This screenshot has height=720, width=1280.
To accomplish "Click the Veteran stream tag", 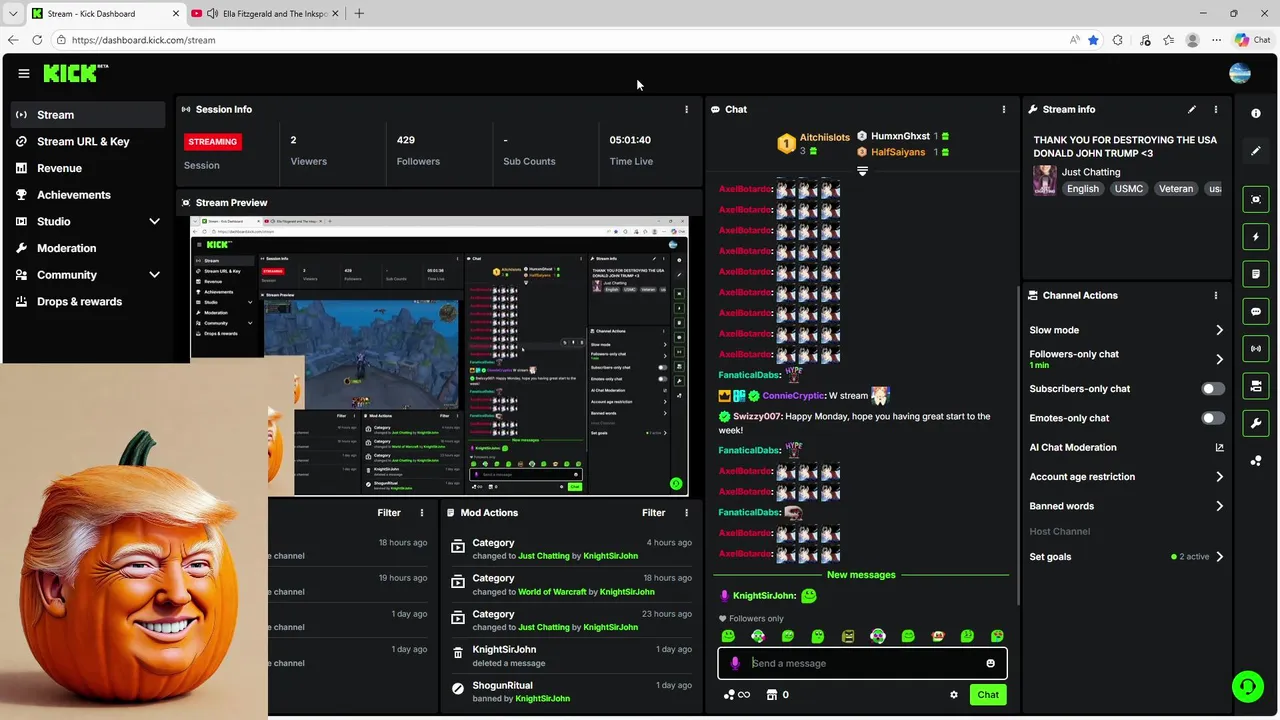I will click(1176, 188).
